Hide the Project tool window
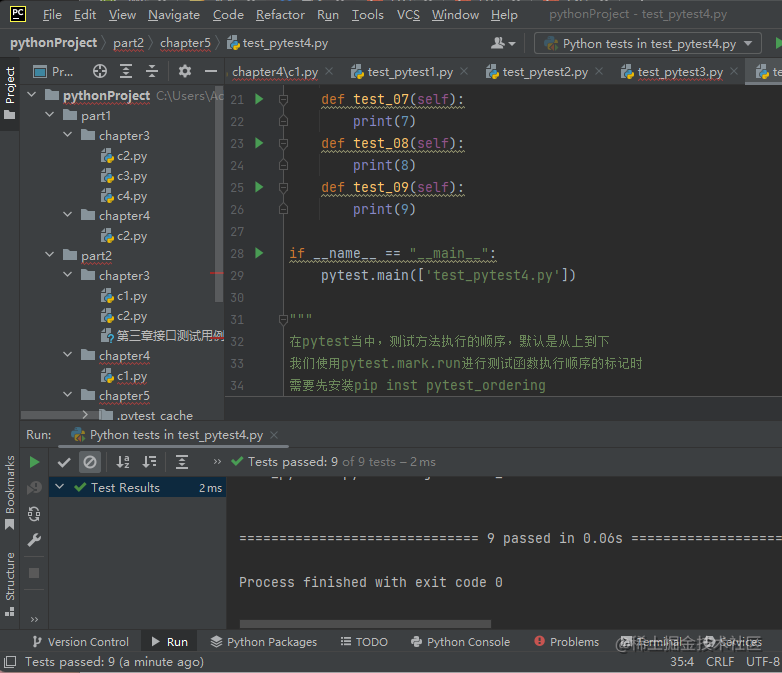This screenshot has height=673, width=782. click(211, 71)
